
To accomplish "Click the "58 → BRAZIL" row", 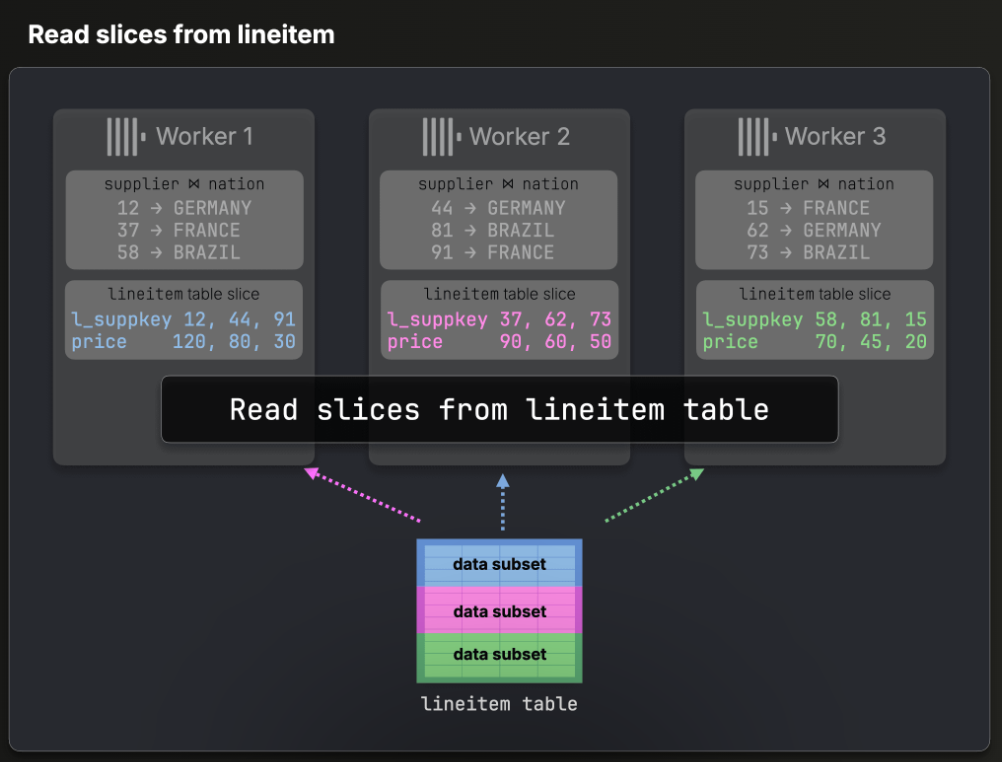I will 178,253.
